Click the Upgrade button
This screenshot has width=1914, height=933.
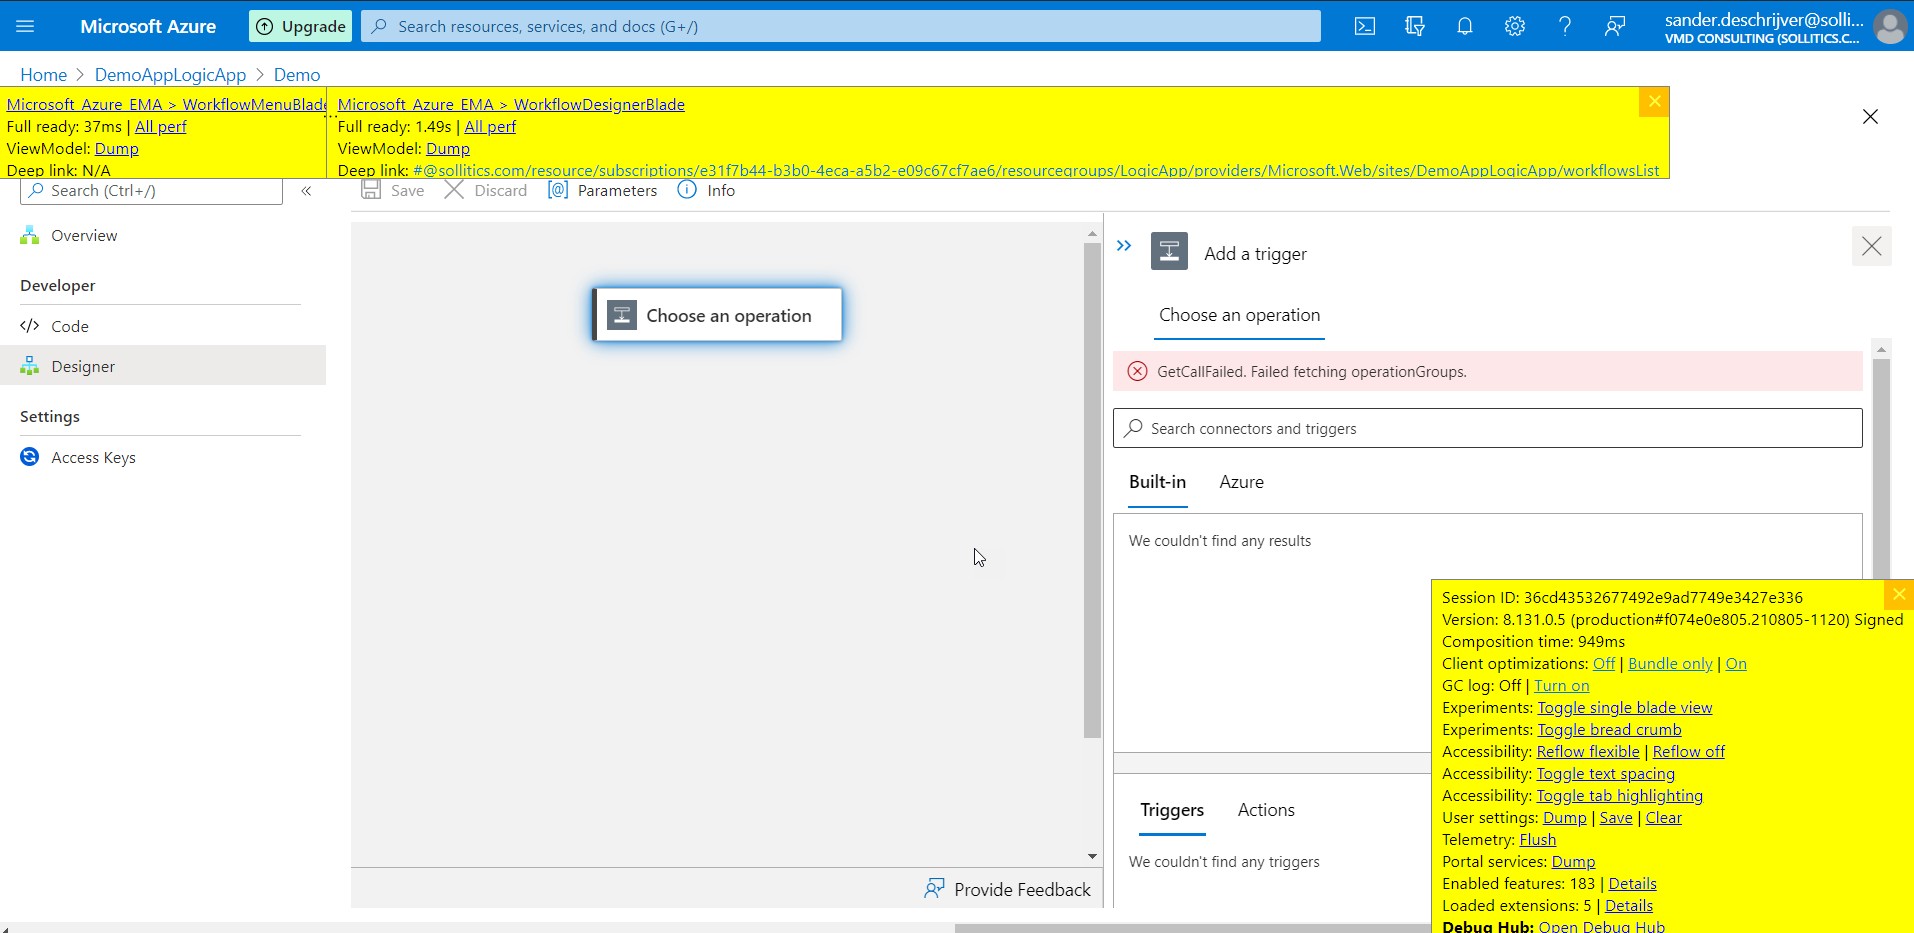[x=301, y=26]
